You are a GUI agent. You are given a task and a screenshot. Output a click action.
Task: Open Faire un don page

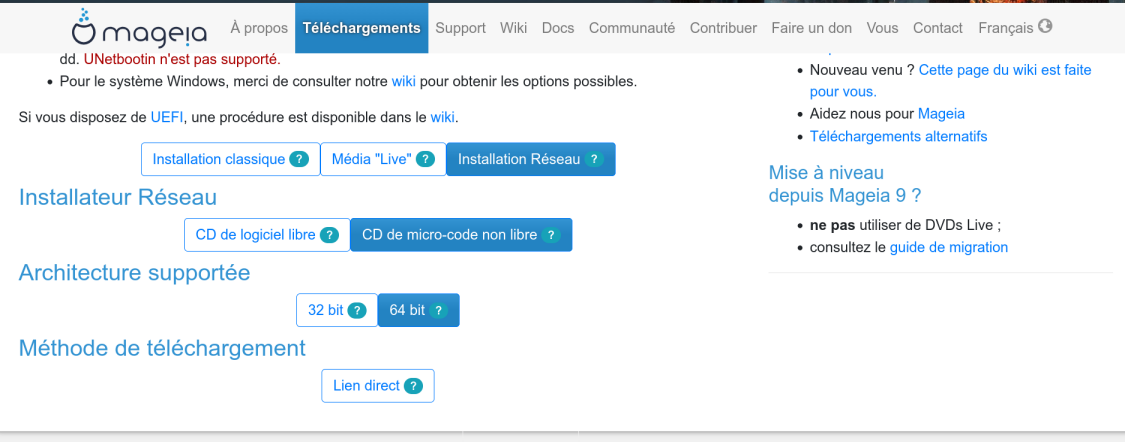(x=811, y=28)
